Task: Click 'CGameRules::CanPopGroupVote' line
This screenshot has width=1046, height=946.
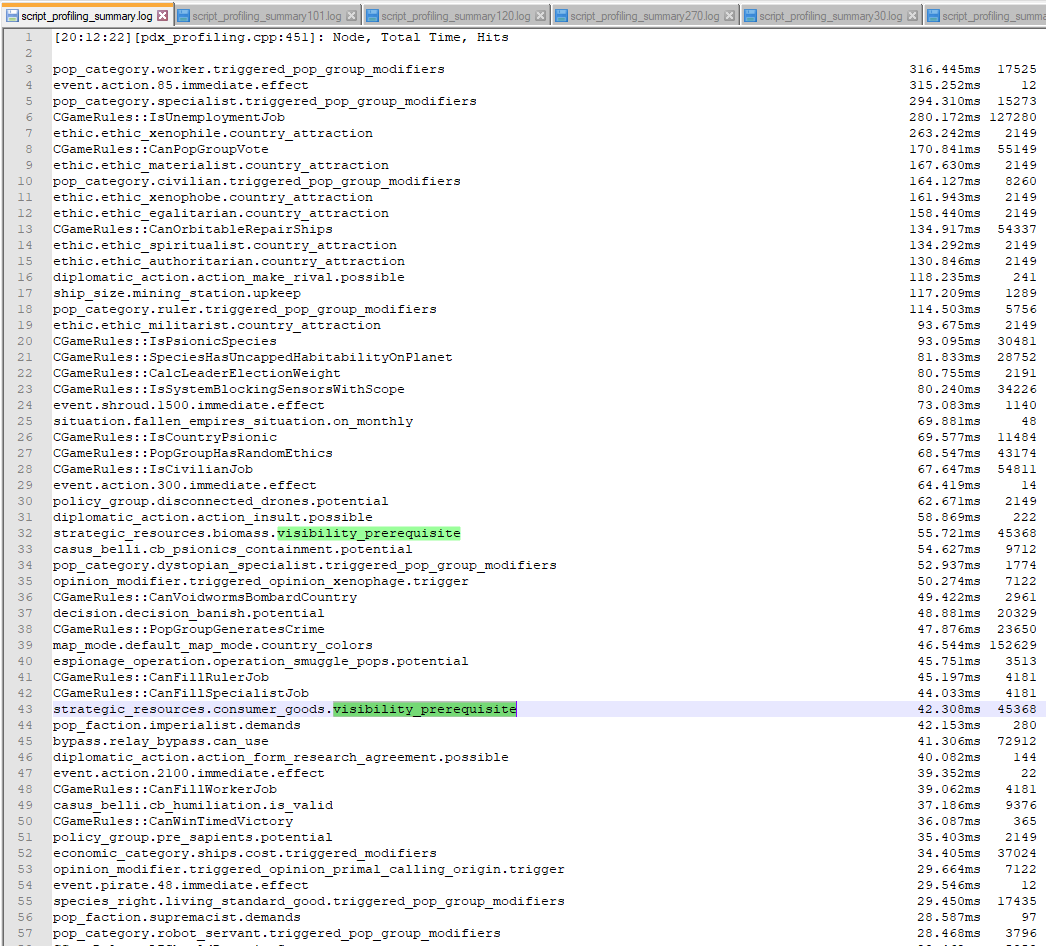Action: click(x=161, y=149)
